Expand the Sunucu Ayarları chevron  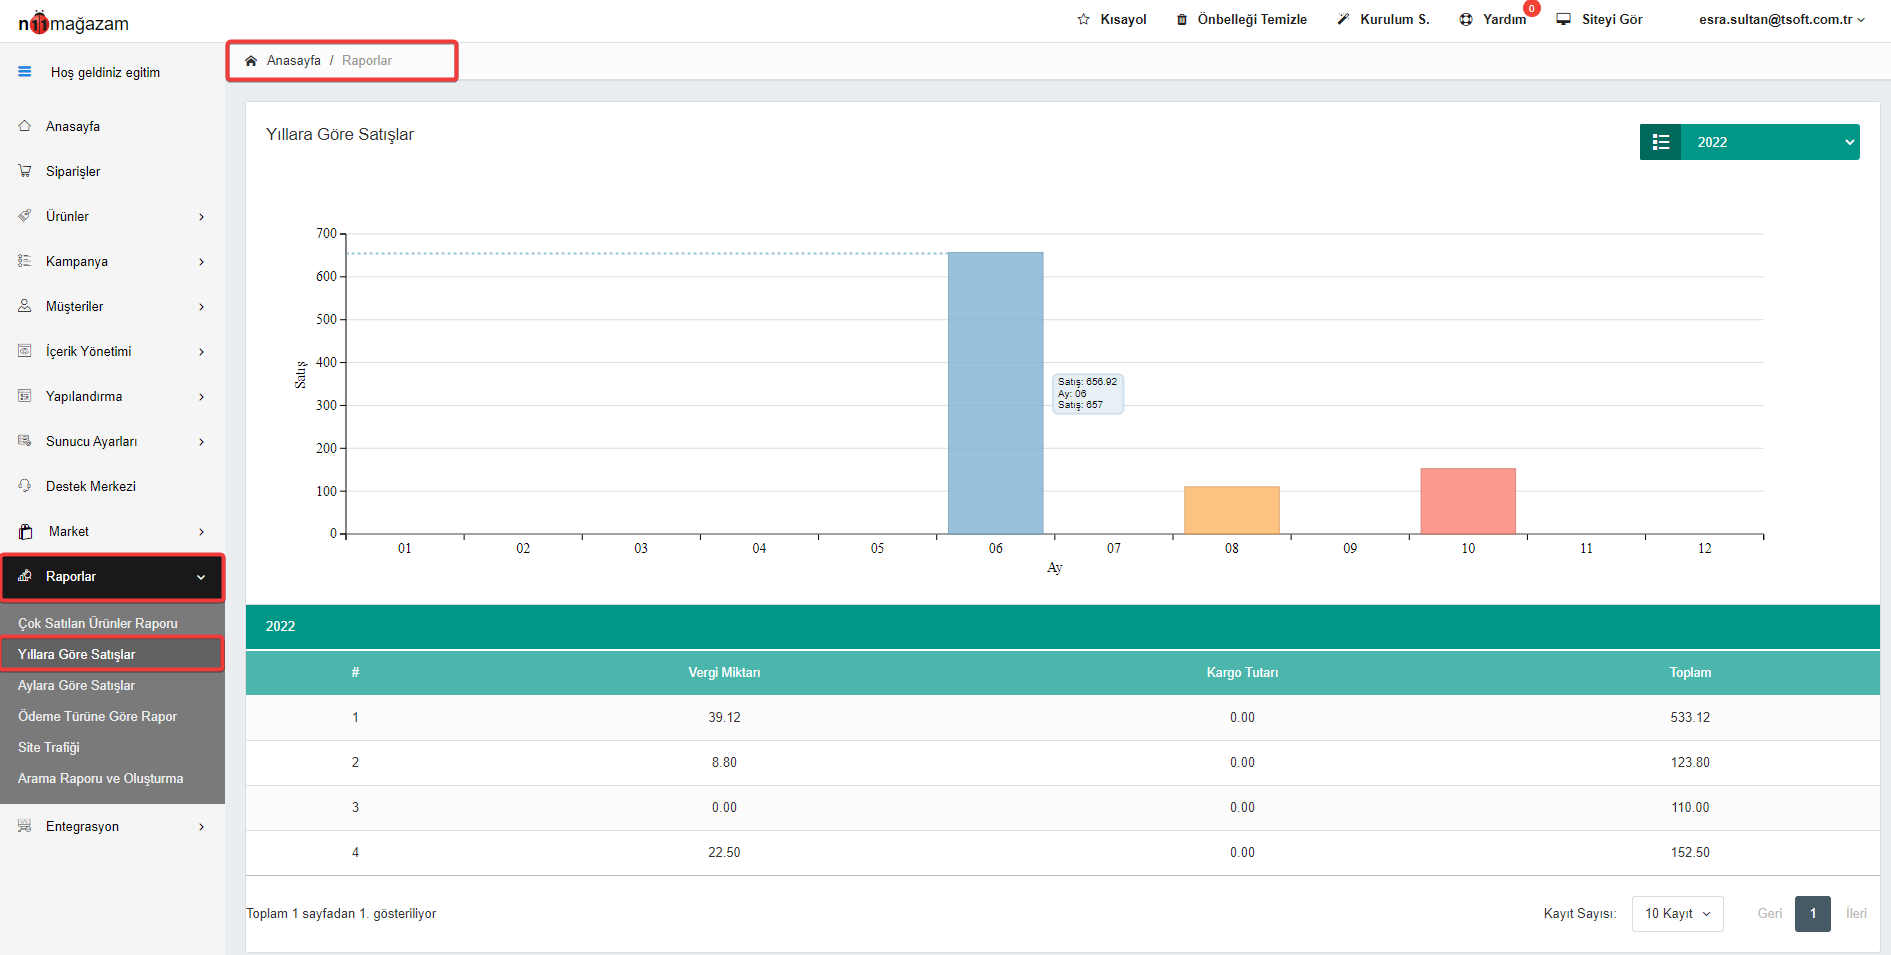(x=201, y=442)
